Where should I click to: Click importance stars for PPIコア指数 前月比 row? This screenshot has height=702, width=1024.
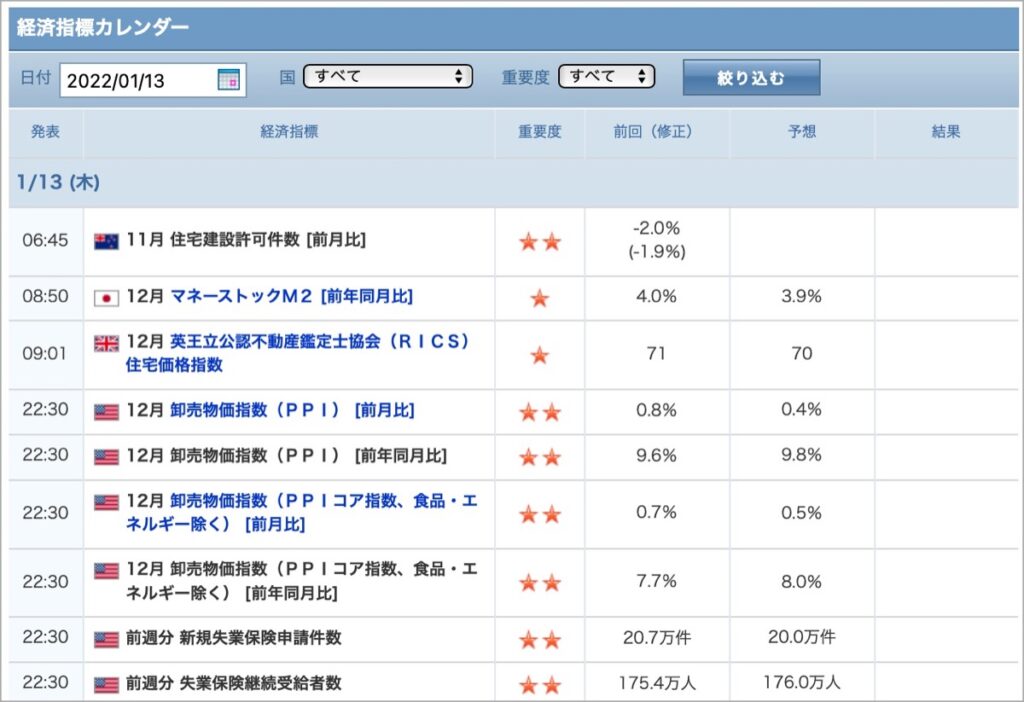click(540, 515)
